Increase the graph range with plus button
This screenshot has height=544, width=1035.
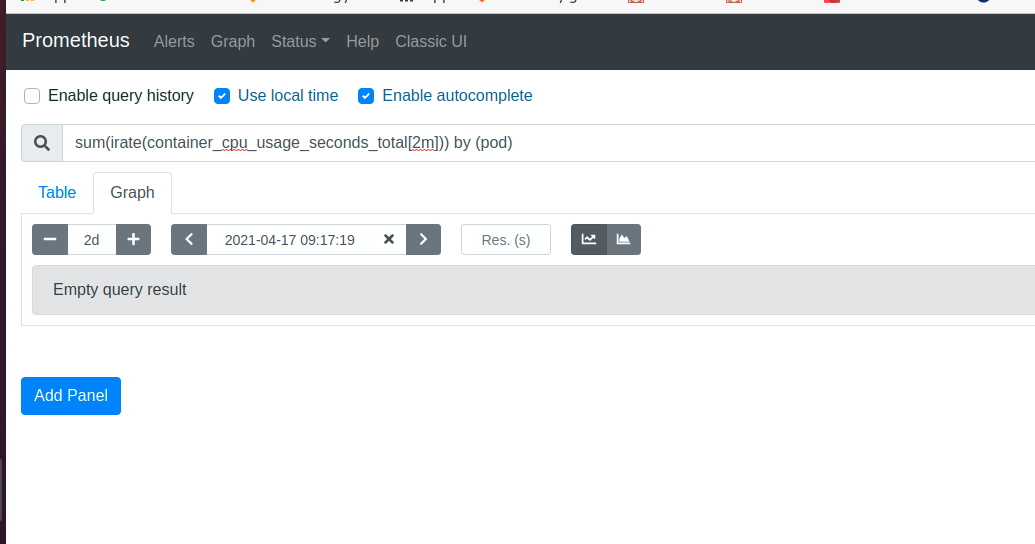coord(133,240)
